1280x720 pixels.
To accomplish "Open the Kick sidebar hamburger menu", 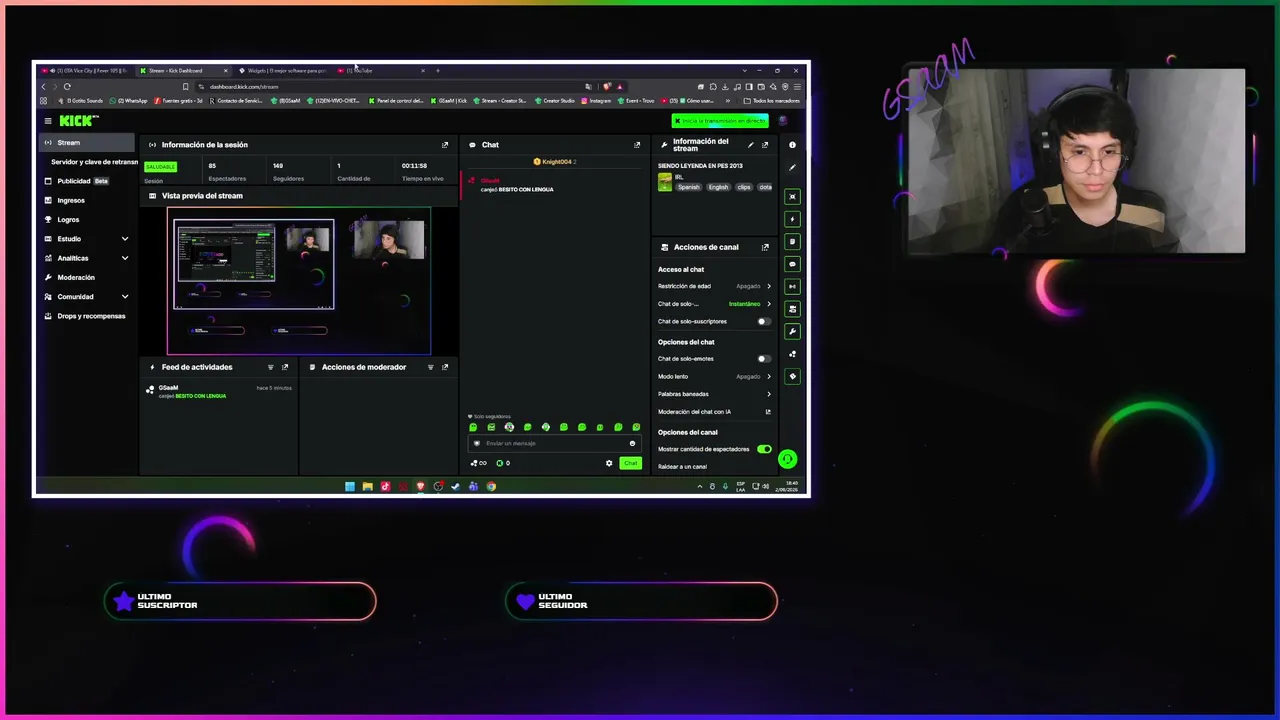I will point(47,121).
